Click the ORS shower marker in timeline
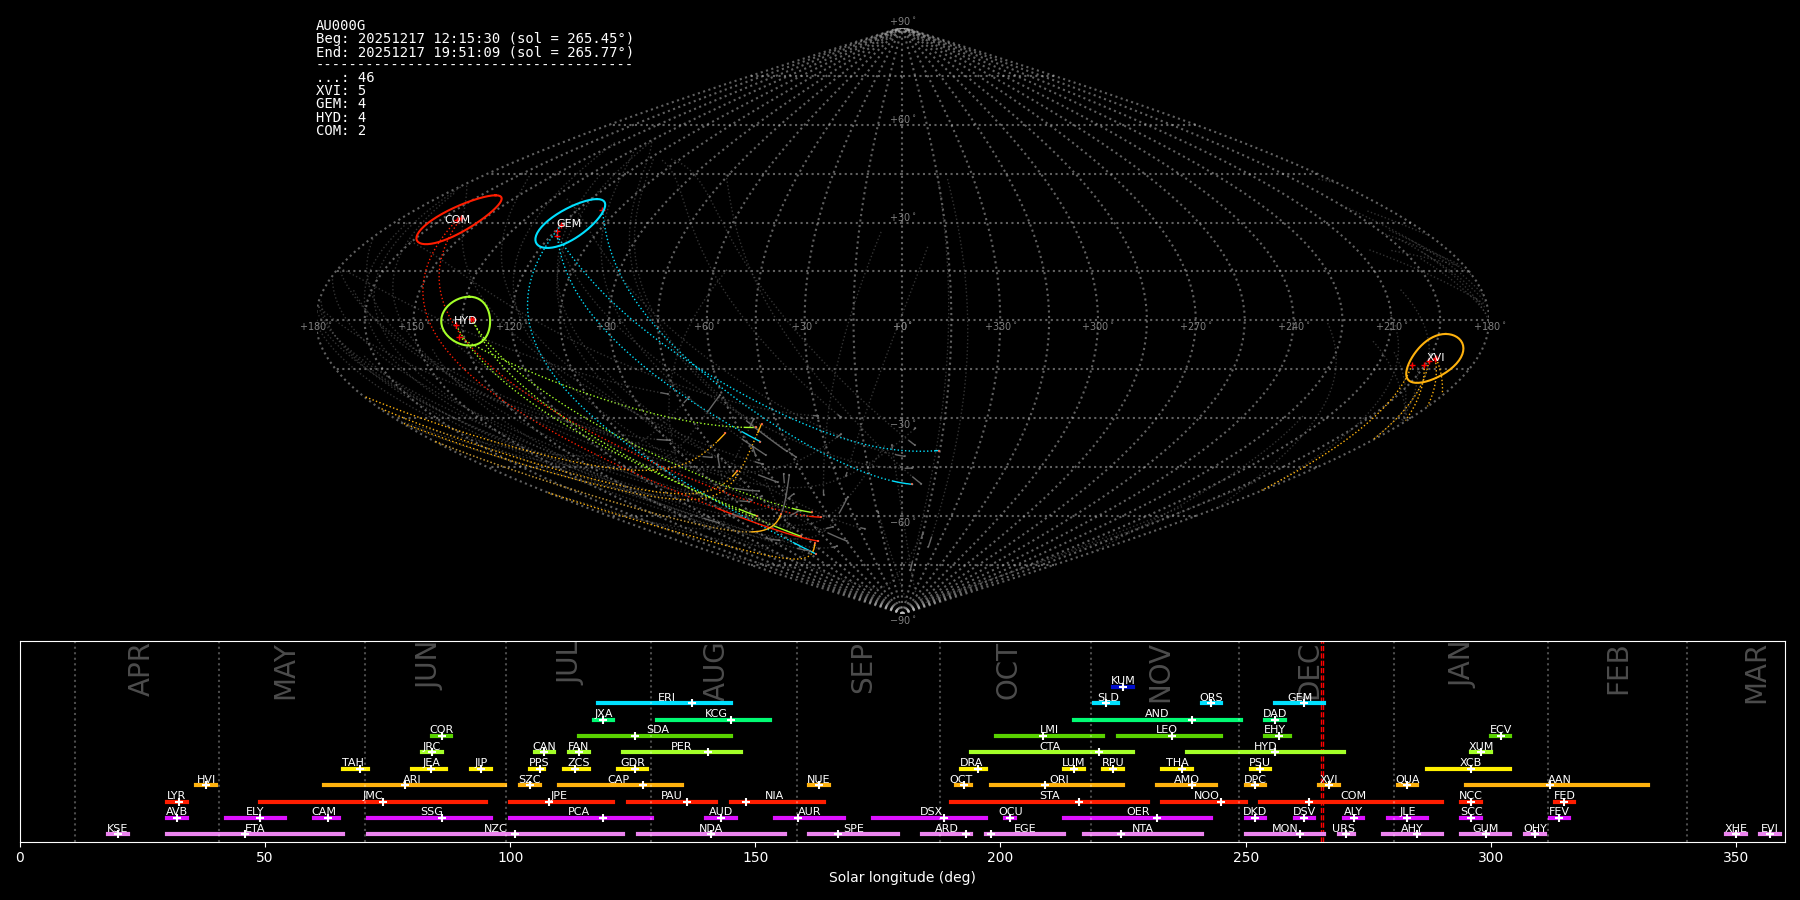Viewport: 1800px width, 900px height. coord(1211,703)
